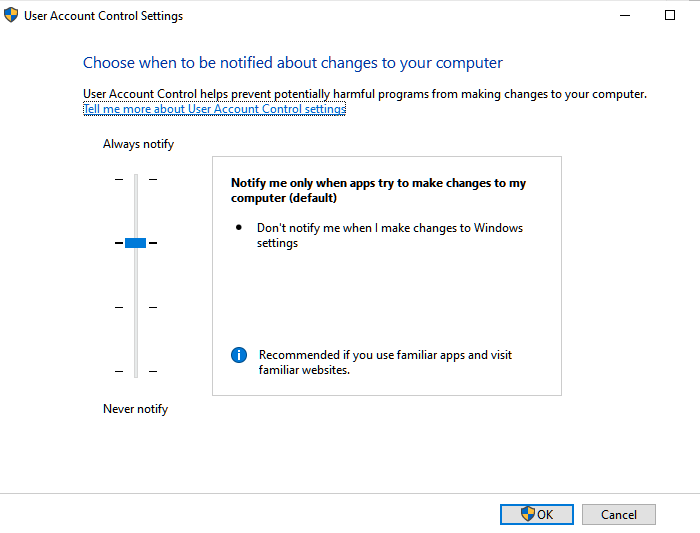Minimize the User Account Control Settings window
700x533 pixels.
tap(625, 16)
